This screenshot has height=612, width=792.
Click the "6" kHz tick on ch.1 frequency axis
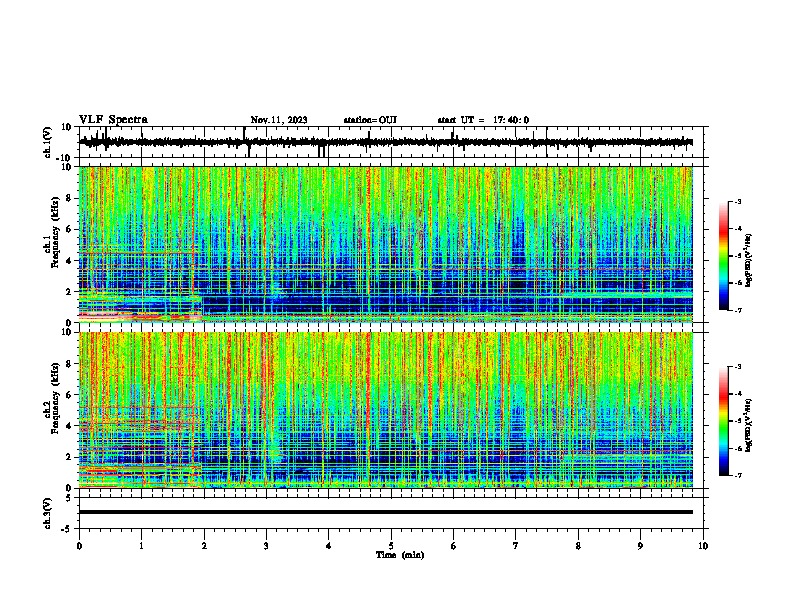[x=69, y=230]
